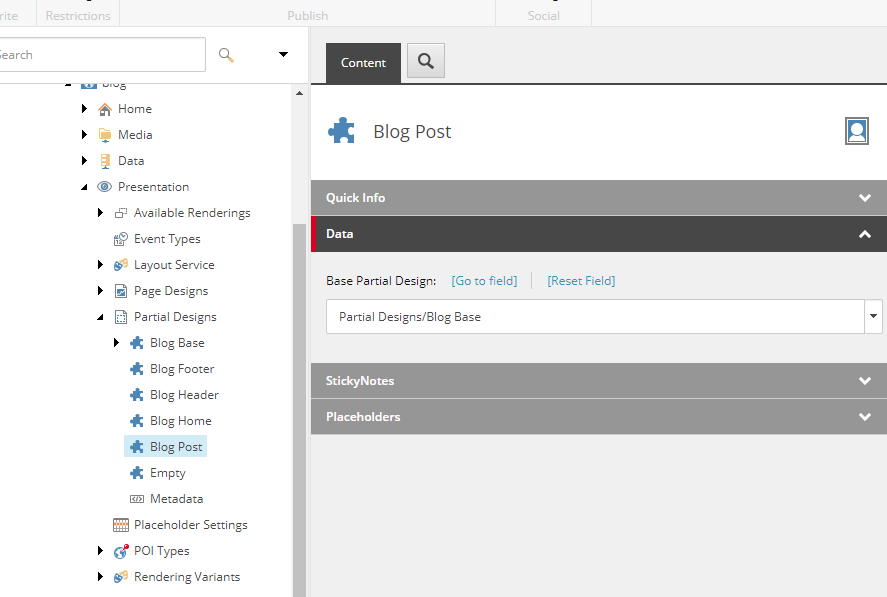Click the Available Renderings icon
This screenshot has width=887, height=597.
[120, 213]
